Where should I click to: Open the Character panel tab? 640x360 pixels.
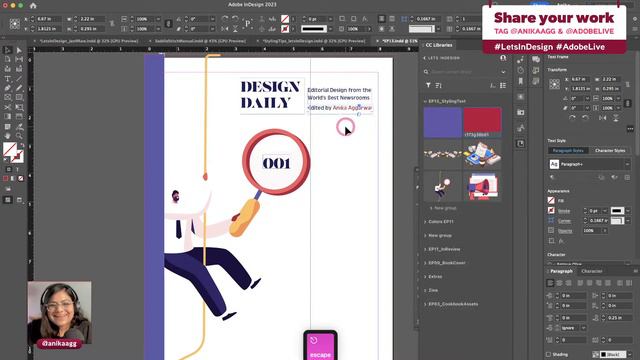[591, 271]
